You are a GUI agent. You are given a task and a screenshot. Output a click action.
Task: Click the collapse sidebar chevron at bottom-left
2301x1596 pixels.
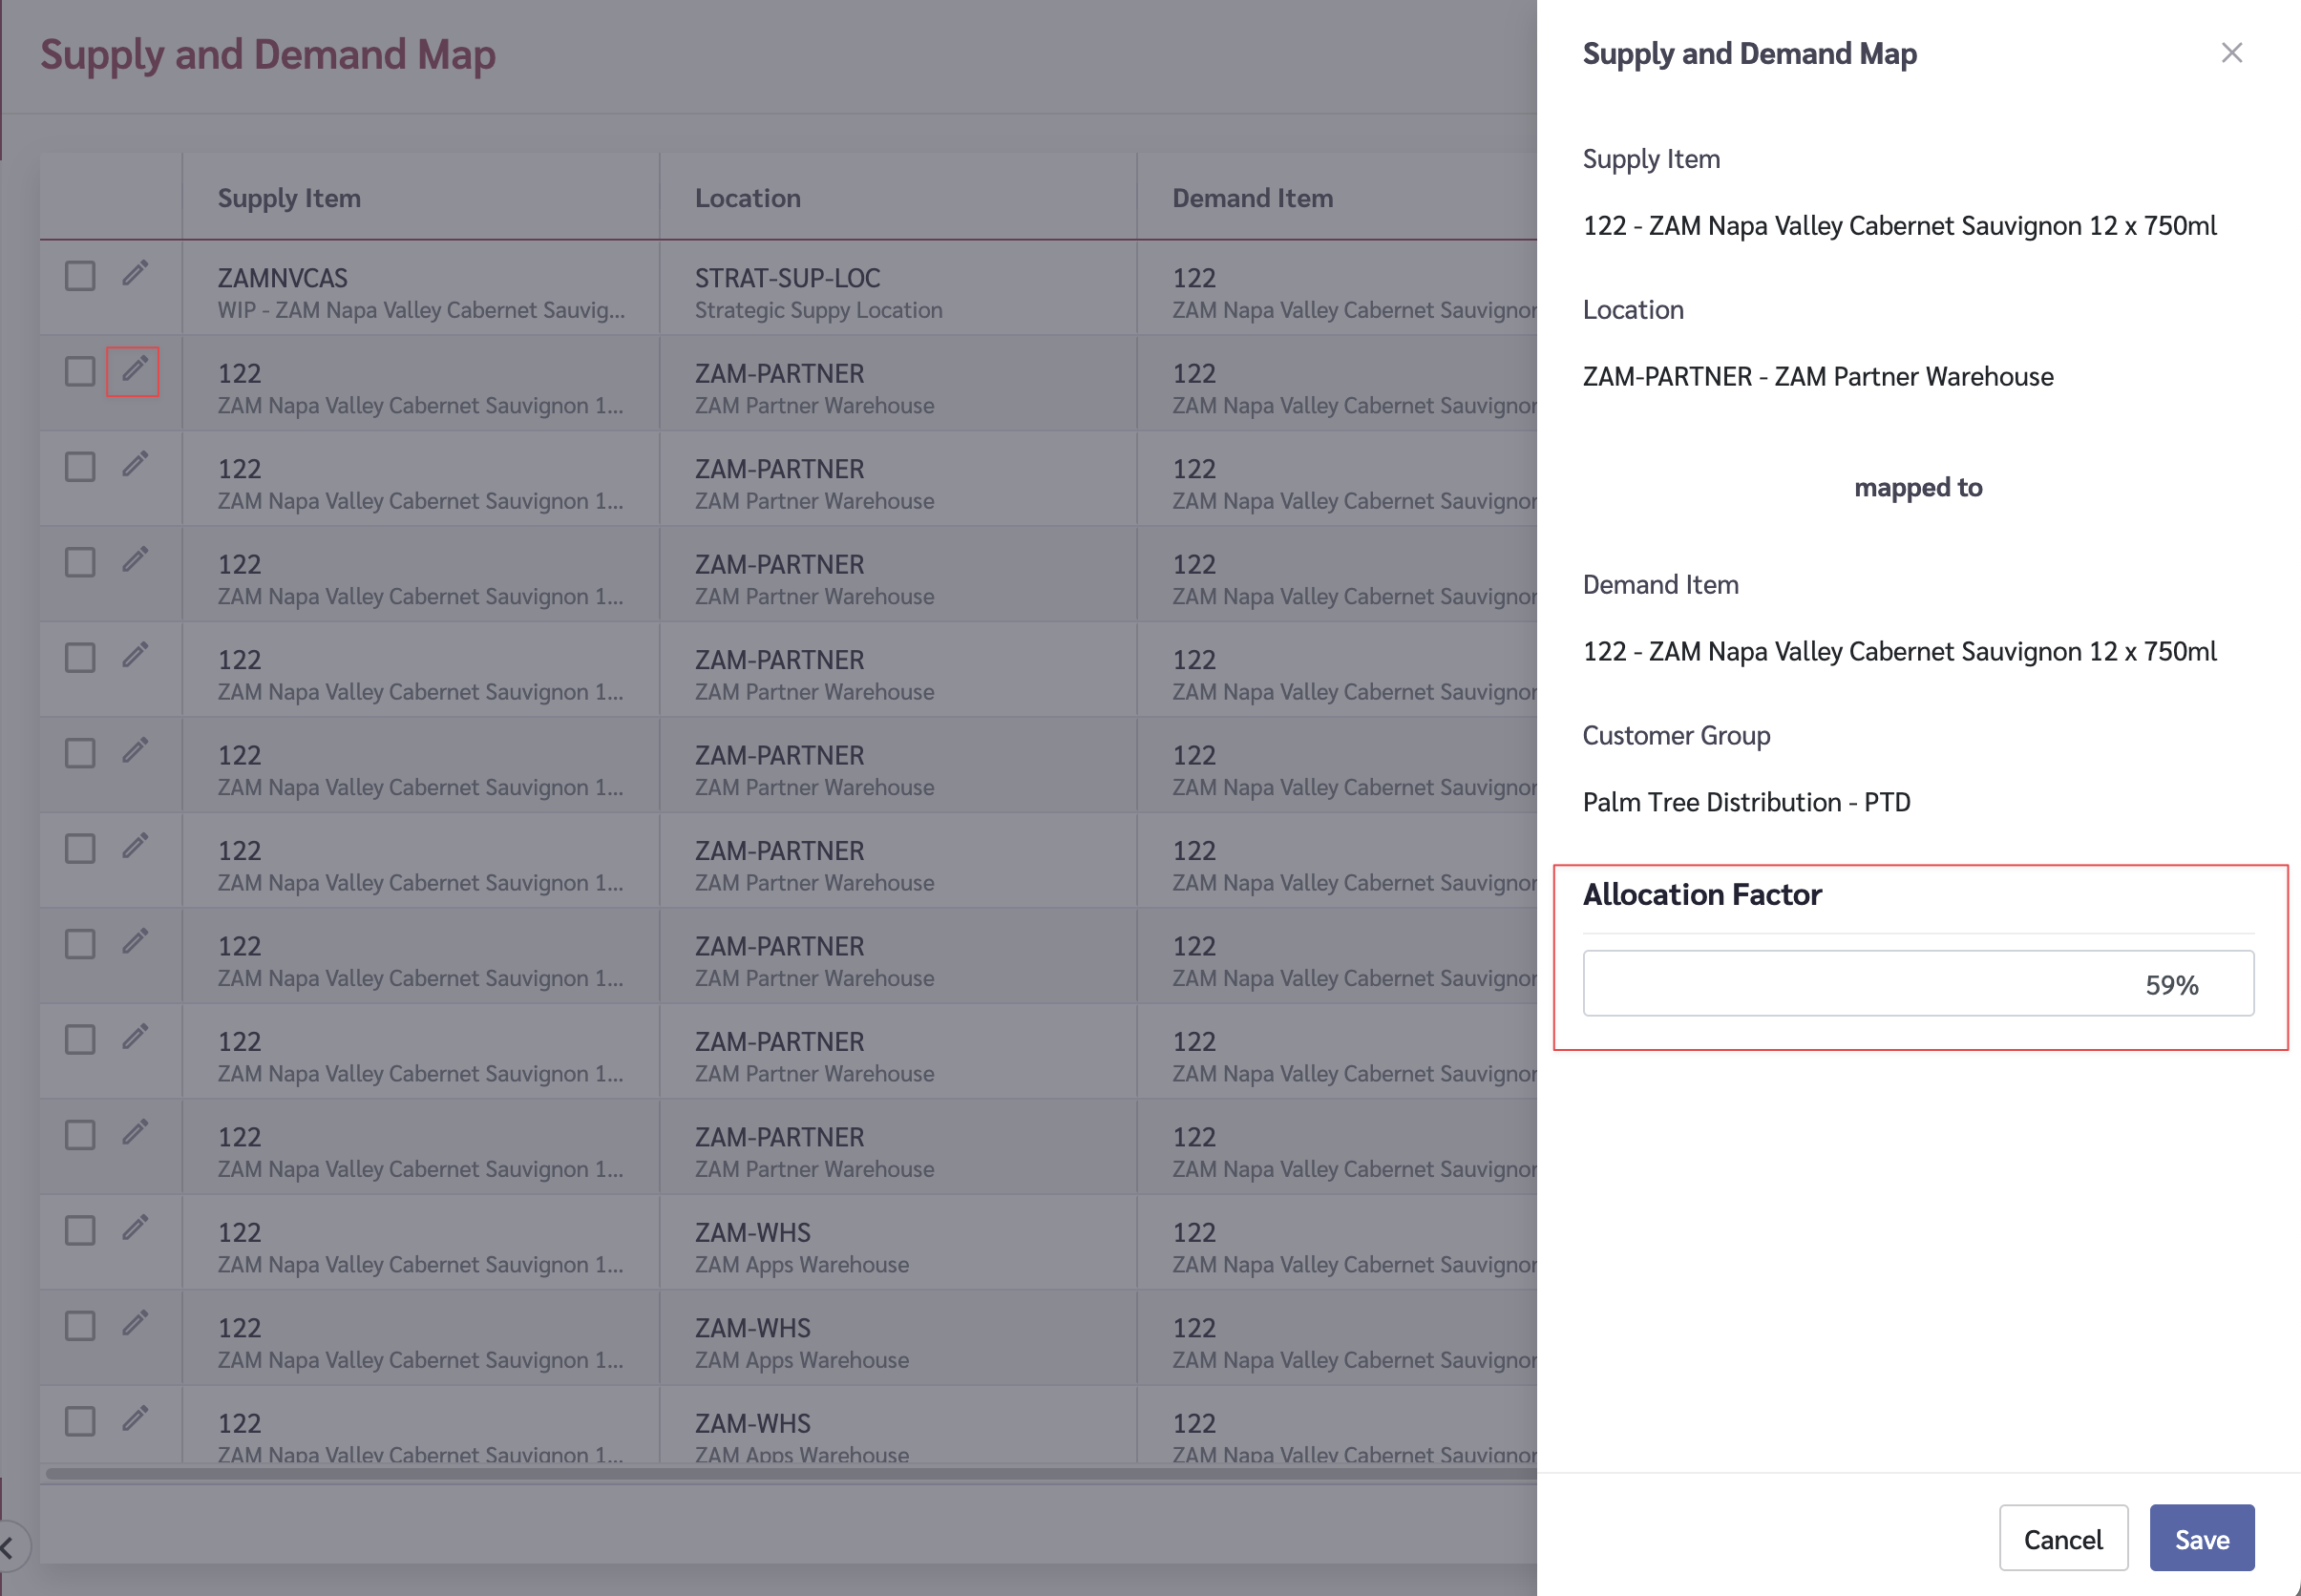[x=8, y=1548]
